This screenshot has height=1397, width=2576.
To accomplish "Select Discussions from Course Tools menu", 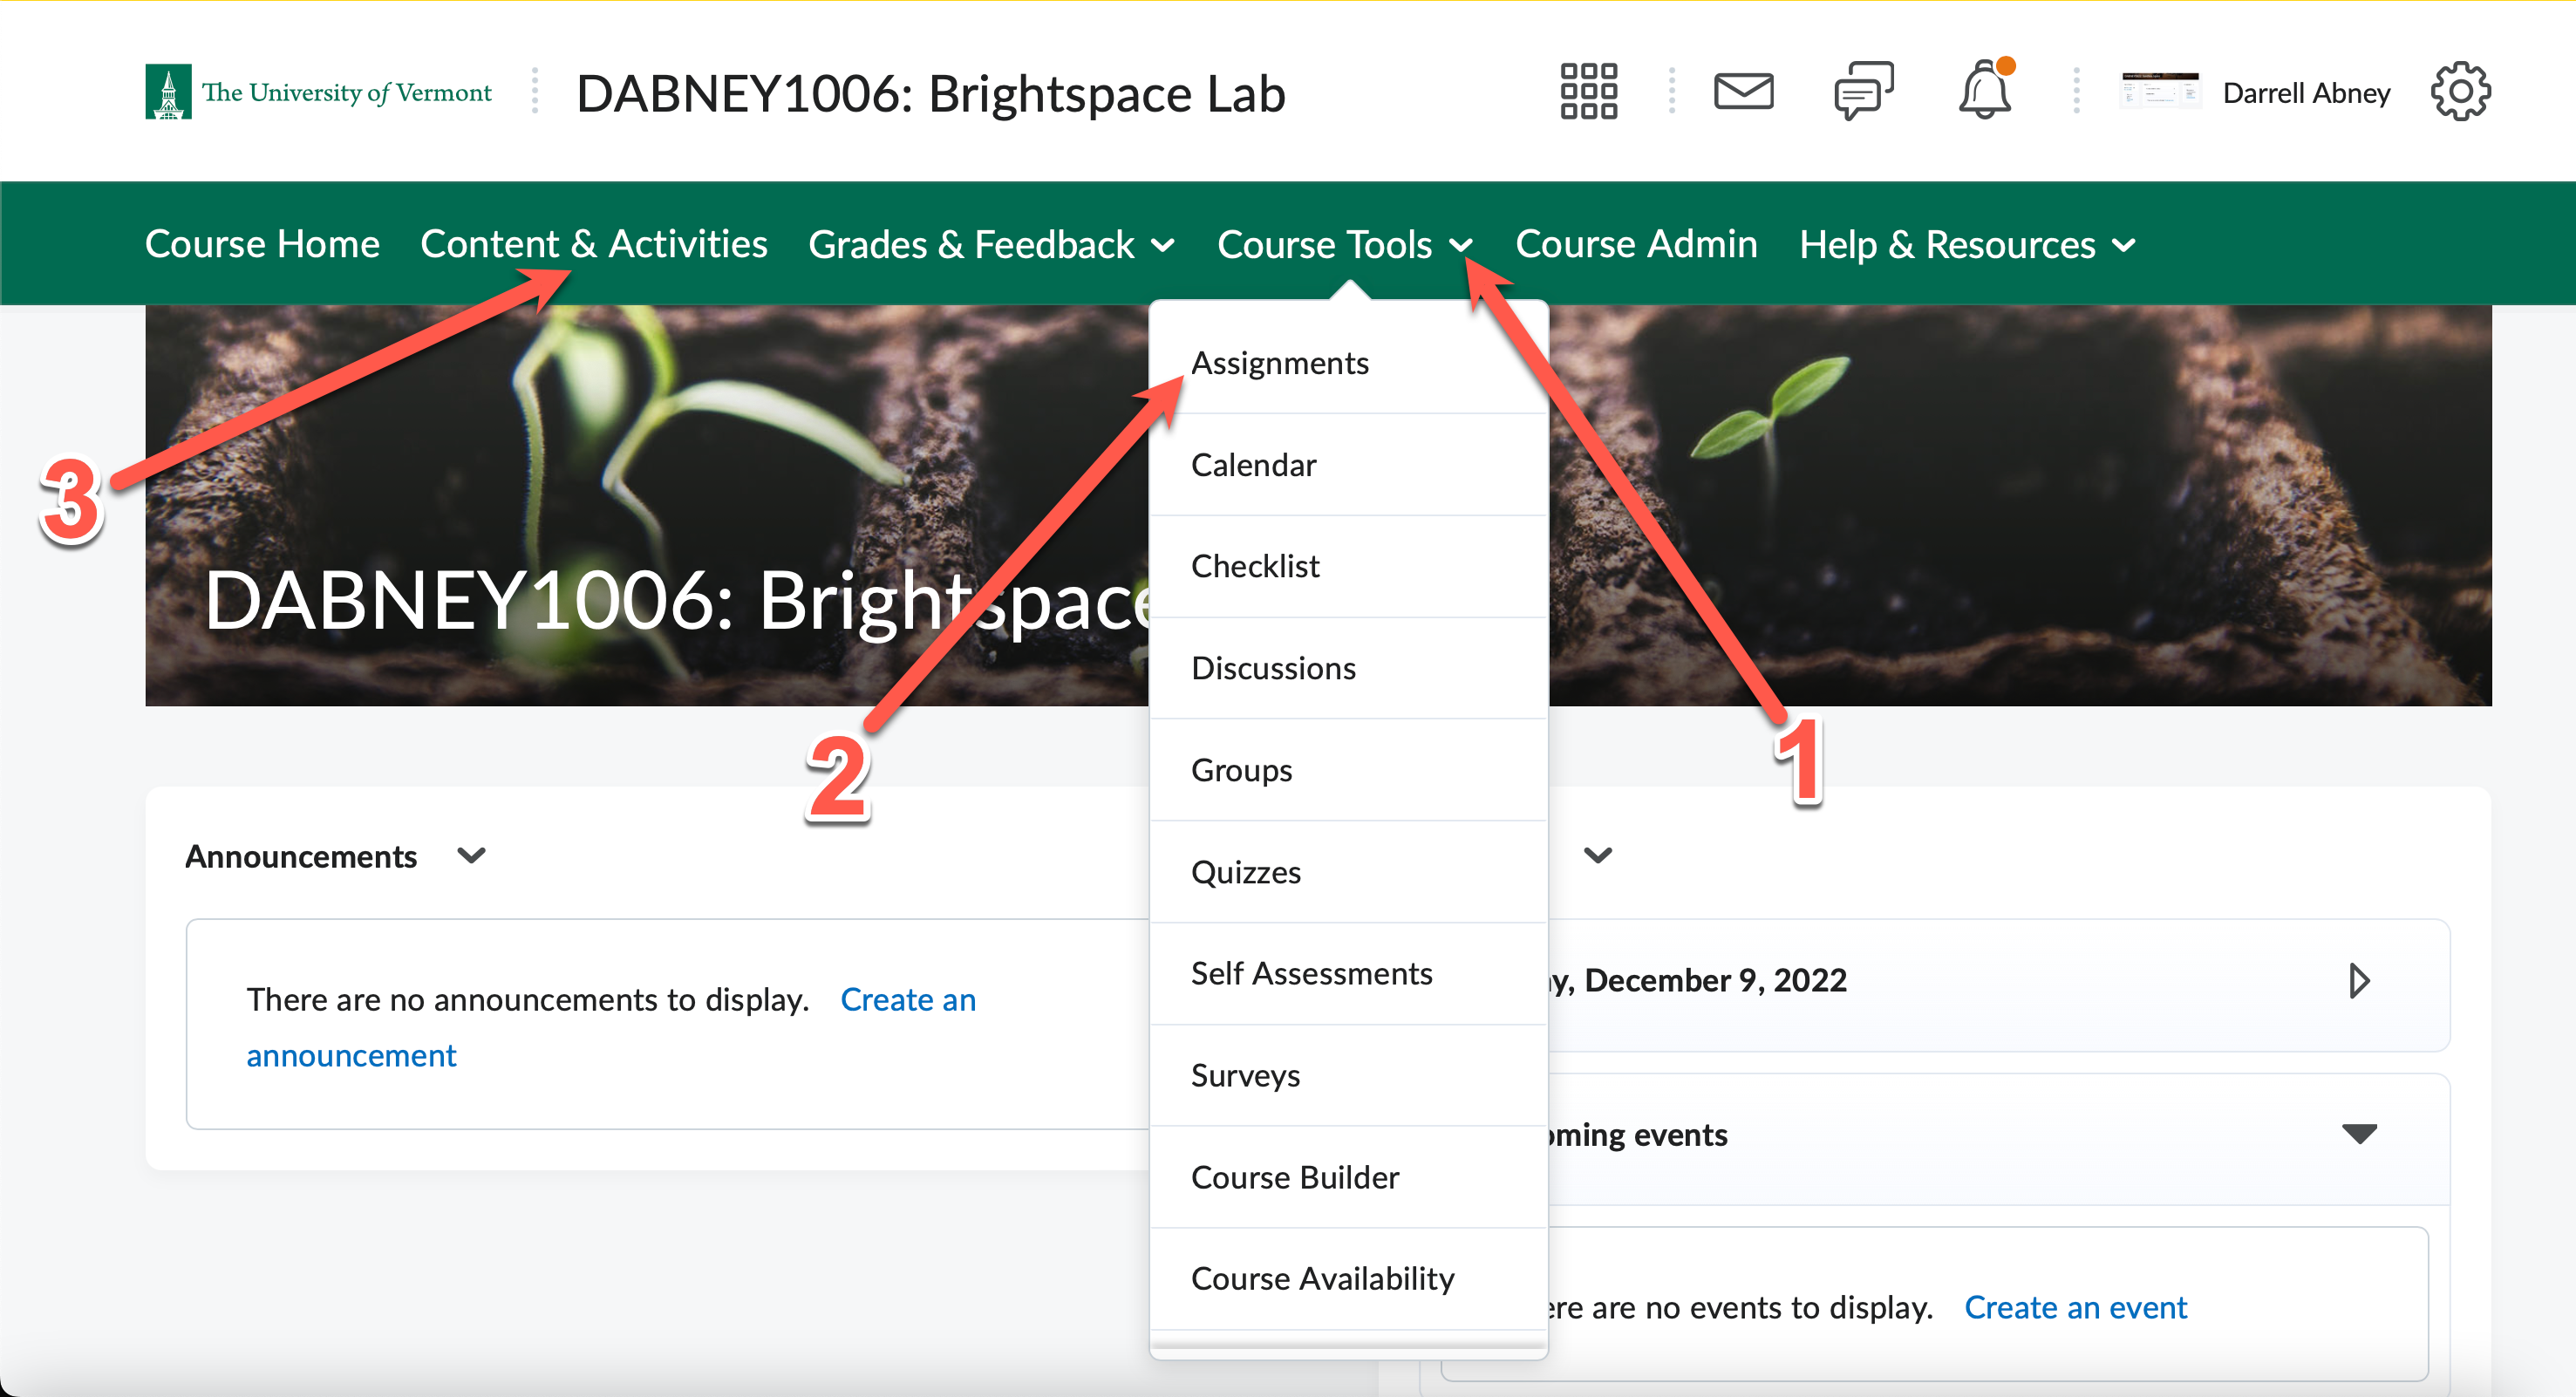I will coord(1348,668).
